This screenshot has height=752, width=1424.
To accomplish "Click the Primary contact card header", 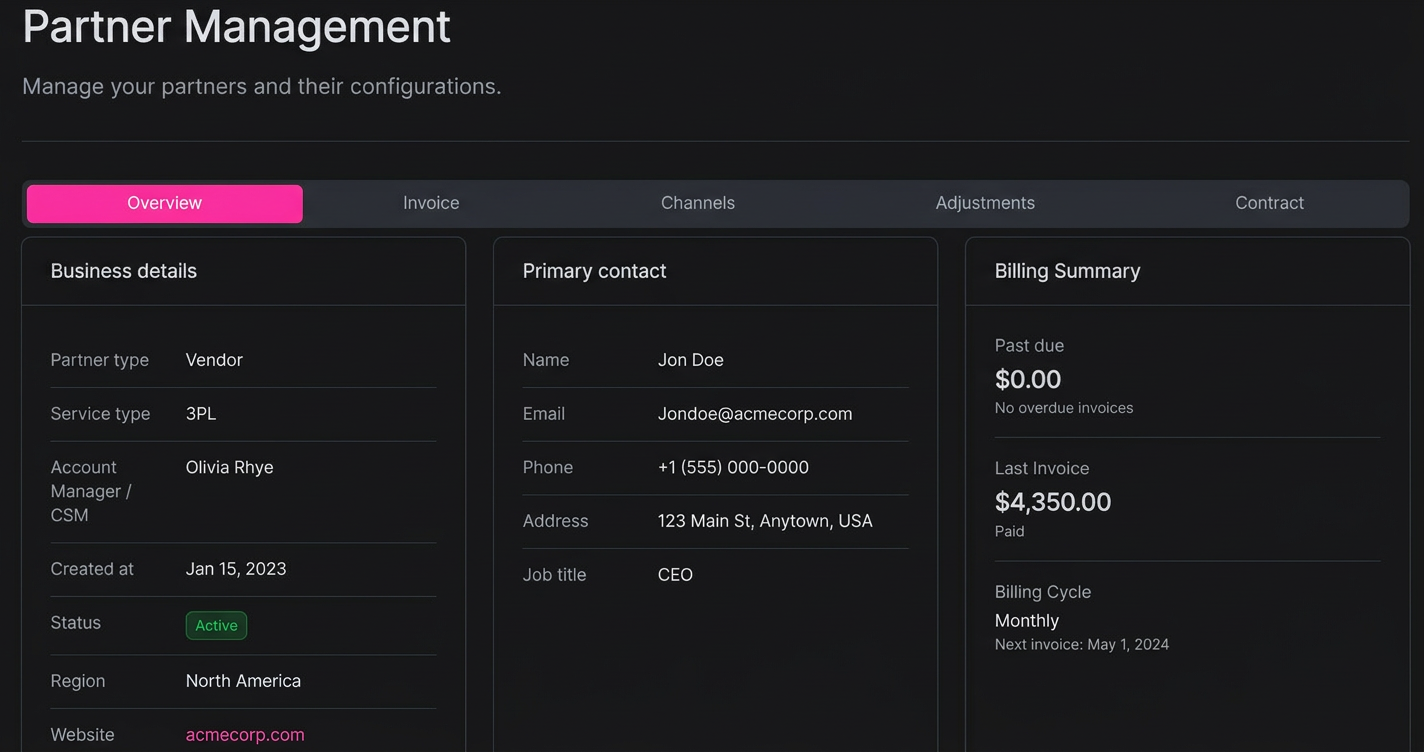I will [594, 270].
